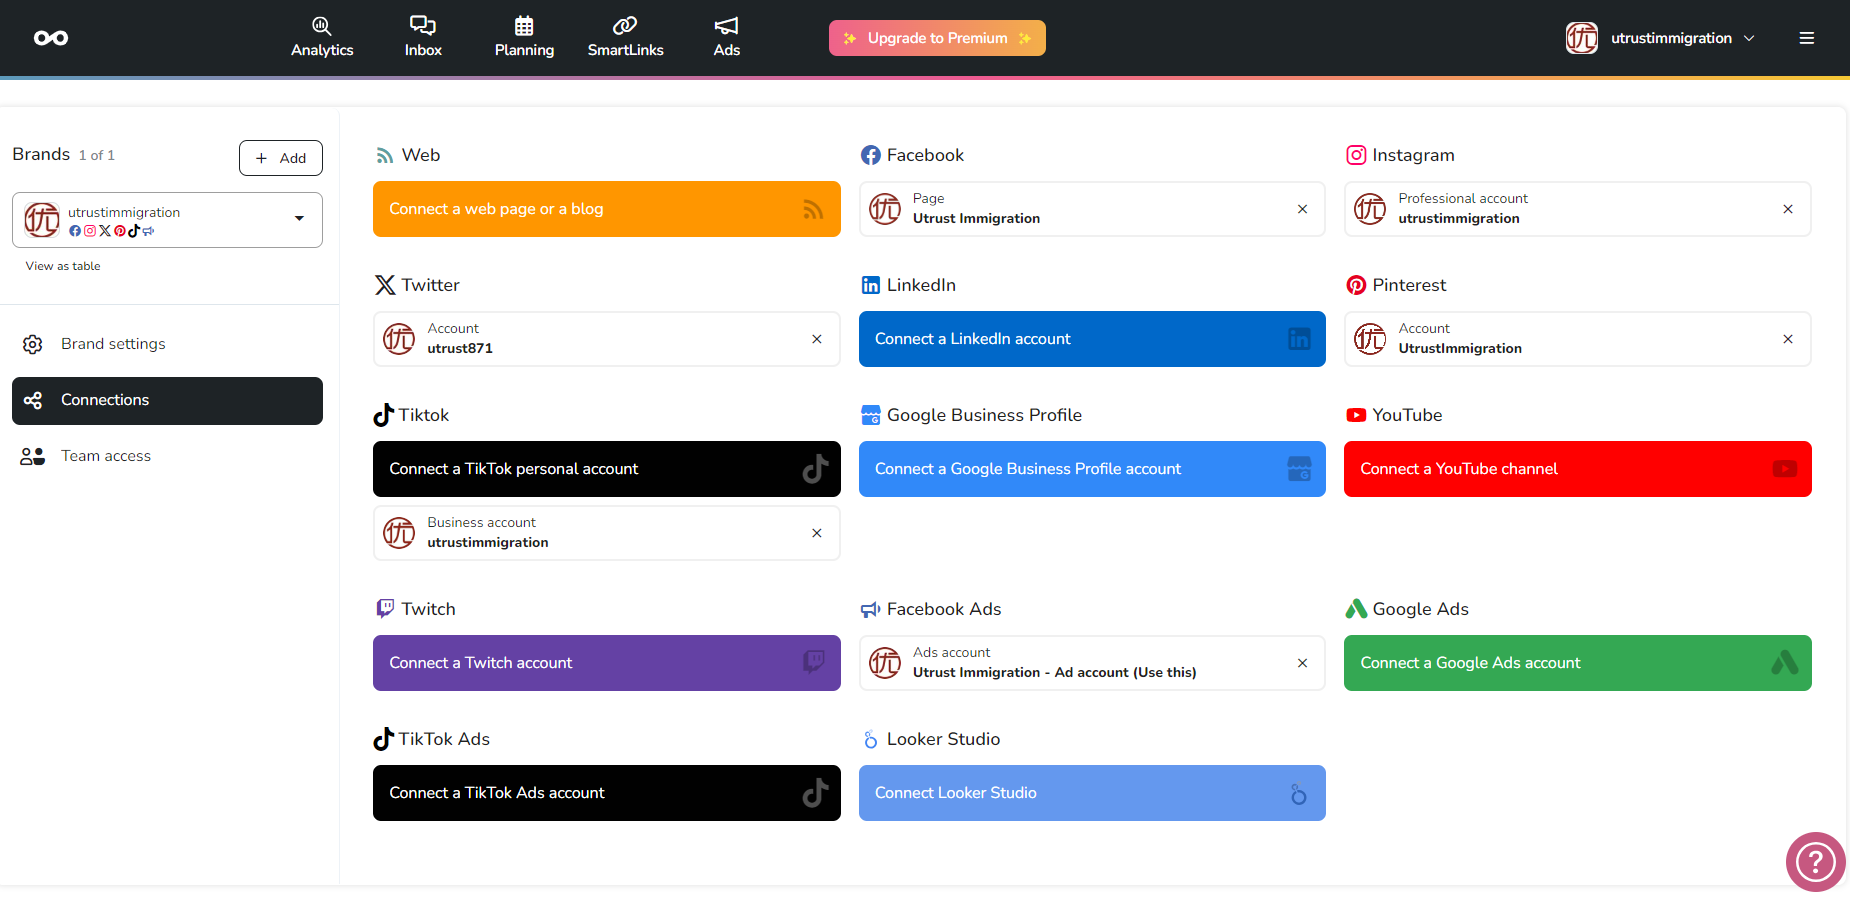Viewport: 1850px width, 907px height.
Task: Open Brand settings in the sidebar
Action: [113, 344]
